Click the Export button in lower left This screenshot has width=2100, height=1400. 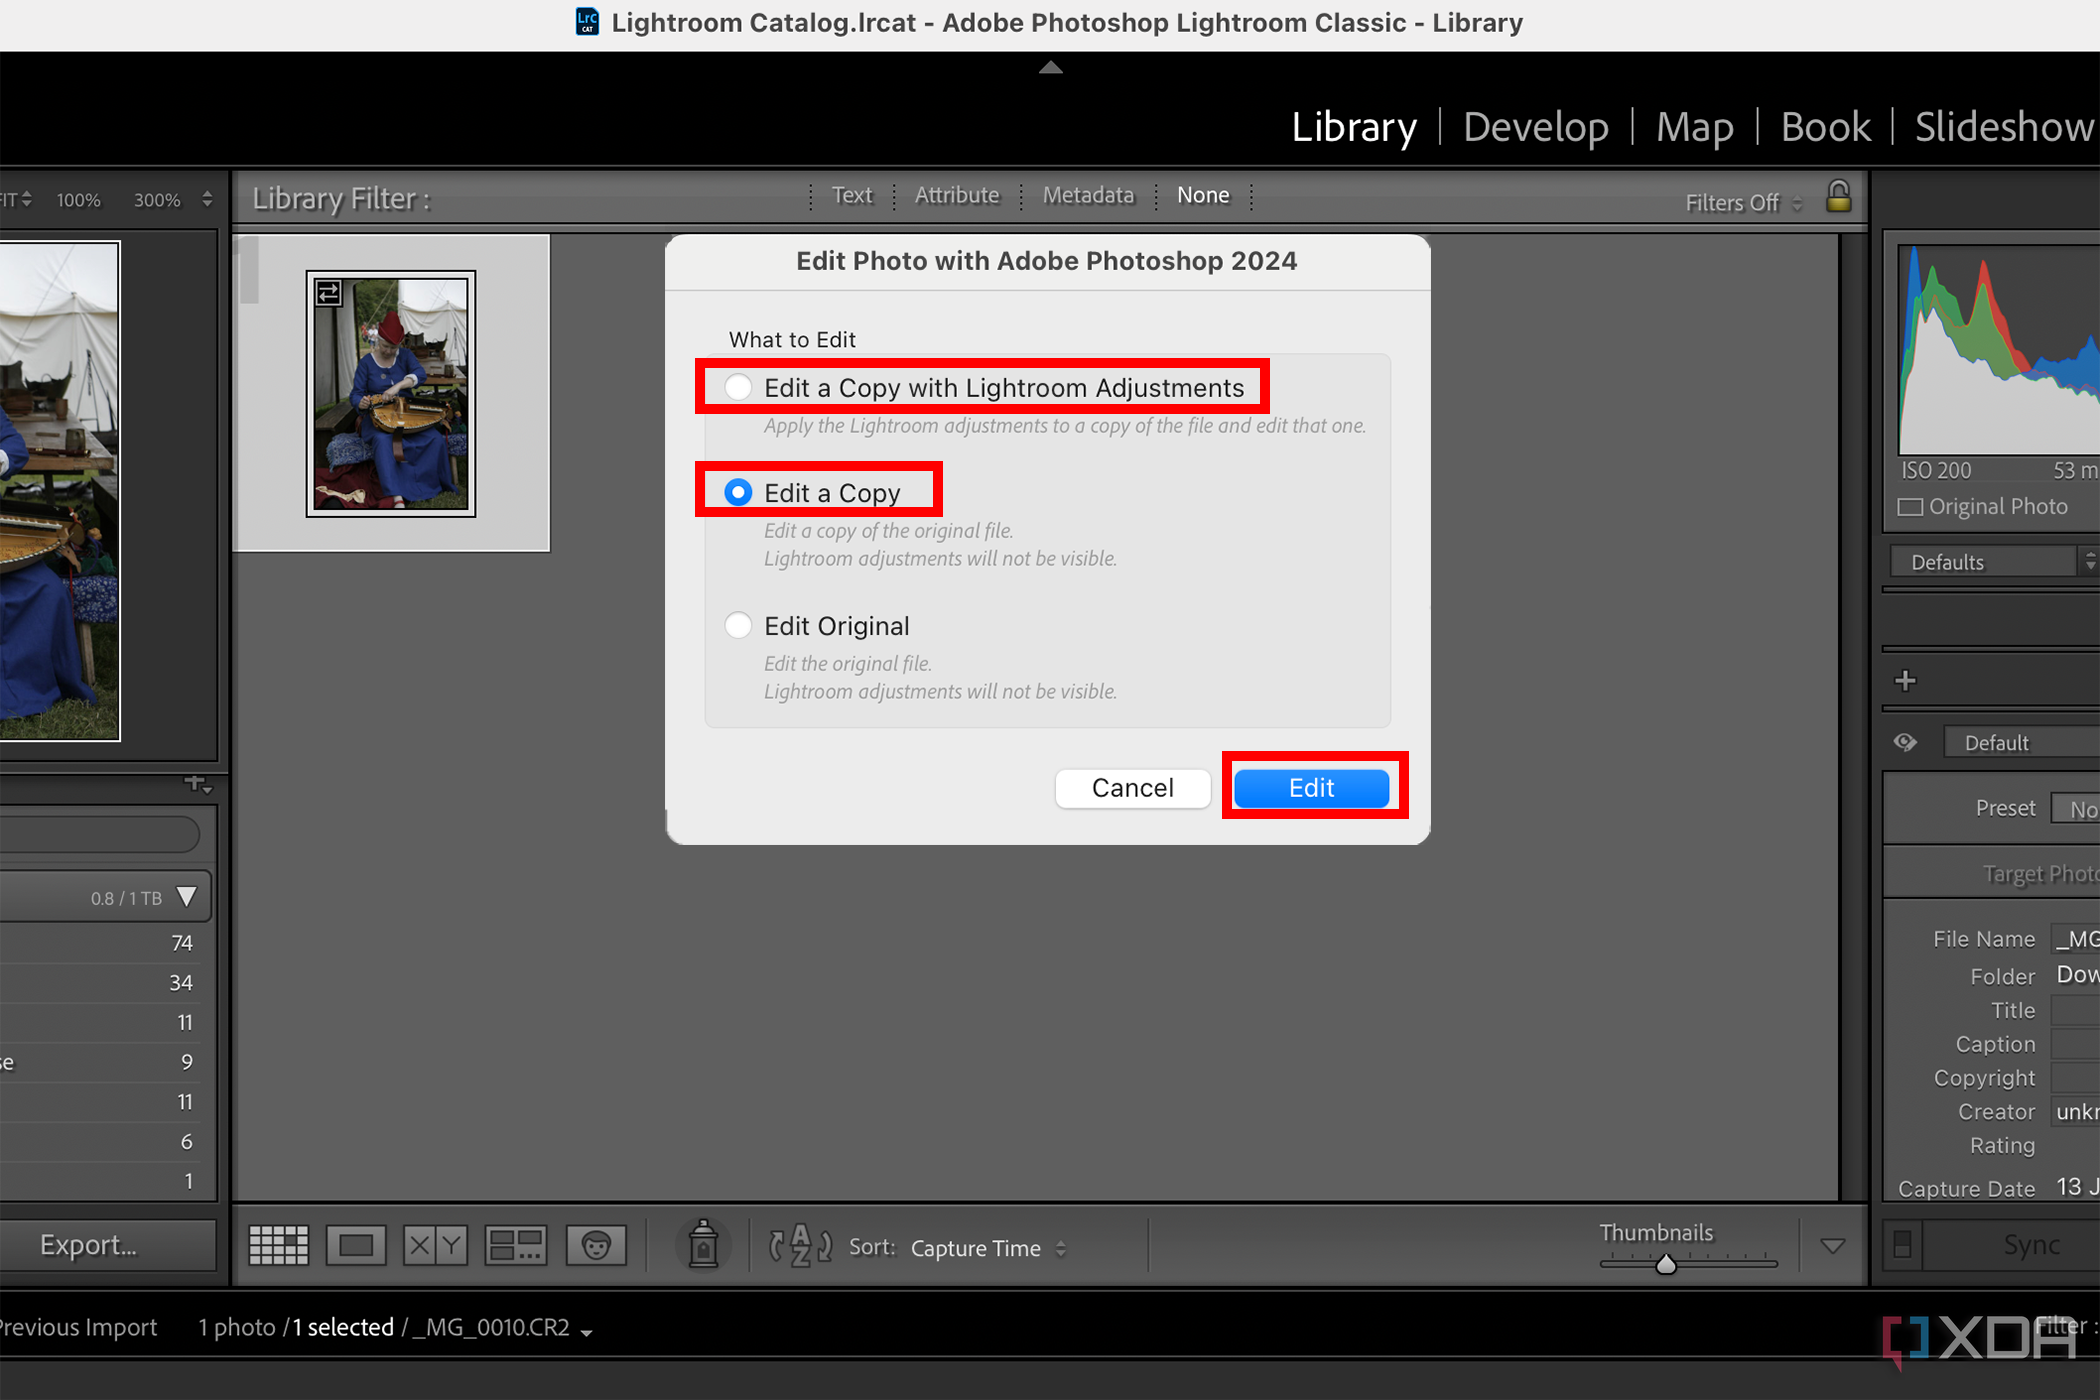(x=91, y=1245)
